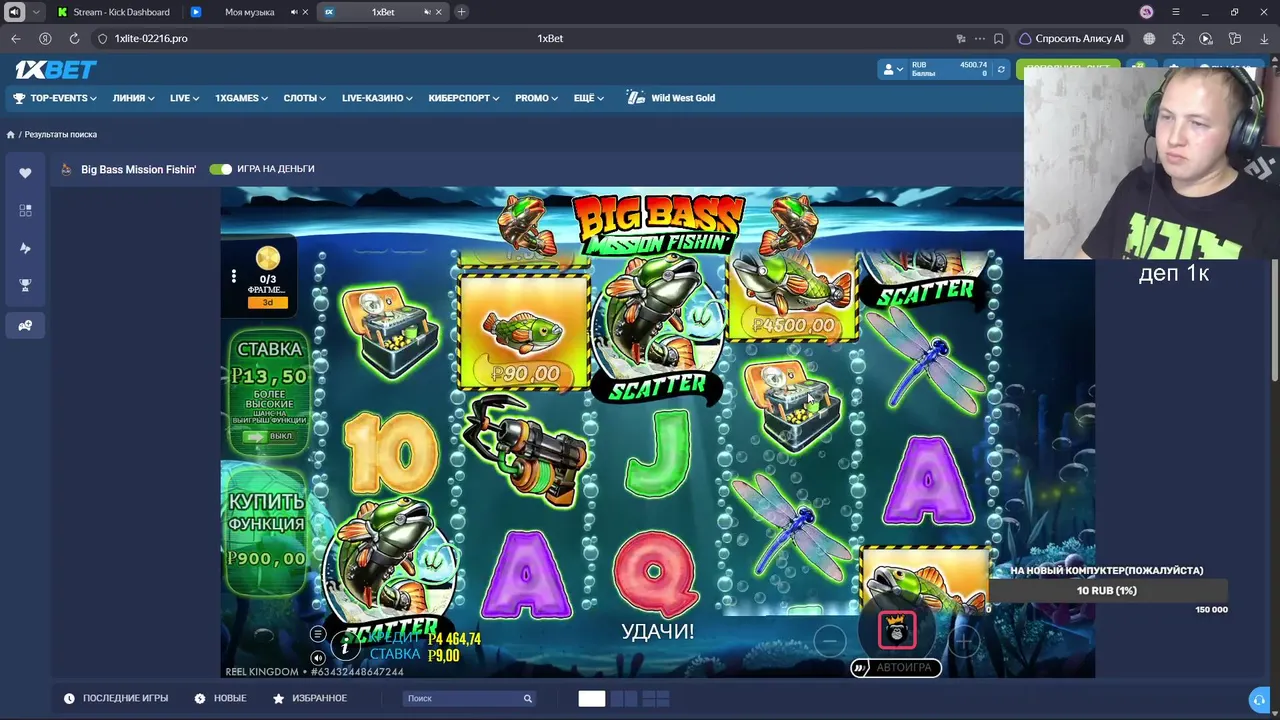Click the browser sound indicator at top-left
This screenshot has width=1280, height=720.
tap(14, 12)
